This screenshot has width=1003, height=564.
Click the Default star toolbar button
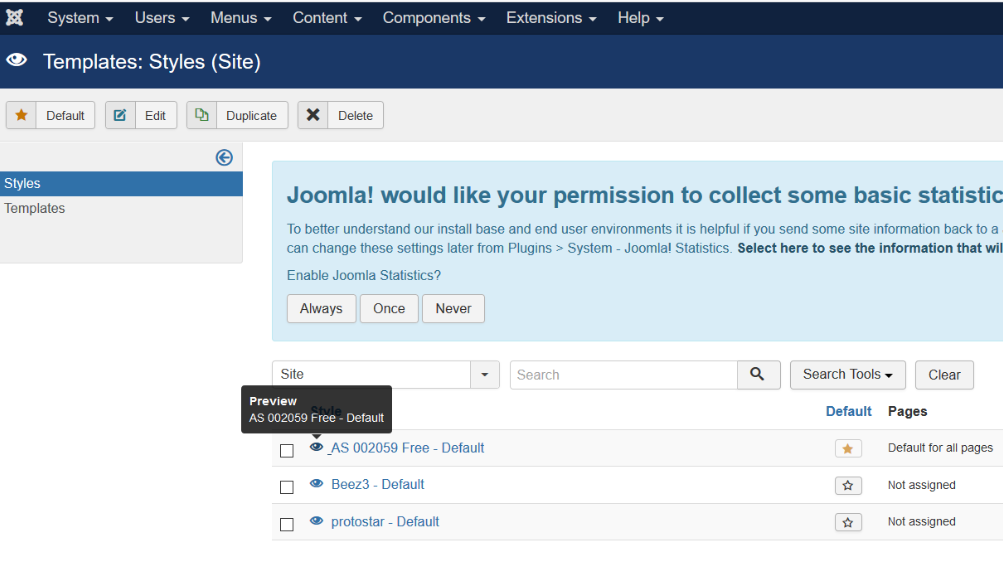pos(51,115)
